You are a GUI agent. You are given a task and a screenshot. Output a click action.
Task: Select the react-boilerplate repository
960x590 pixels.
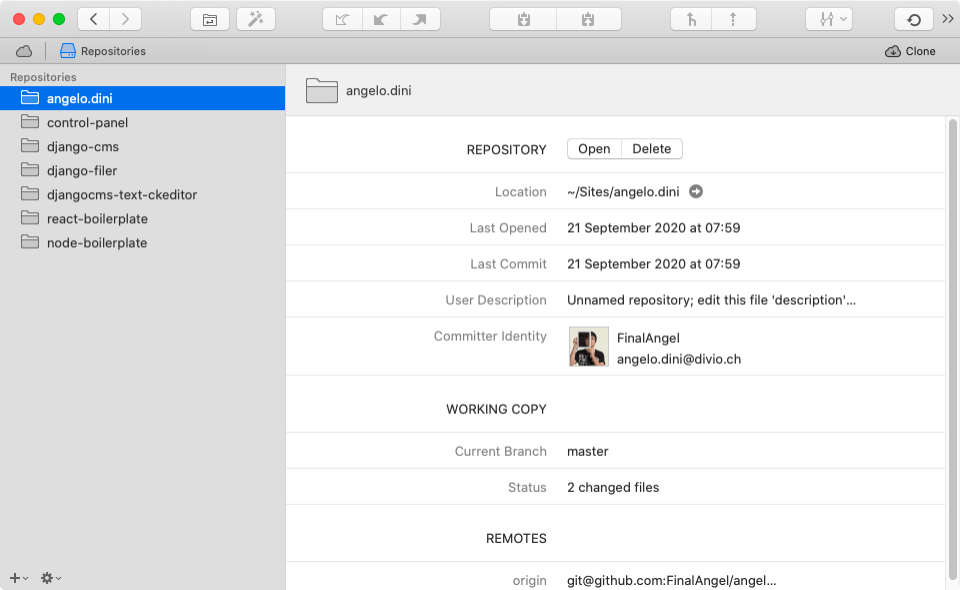click(97, 219)
